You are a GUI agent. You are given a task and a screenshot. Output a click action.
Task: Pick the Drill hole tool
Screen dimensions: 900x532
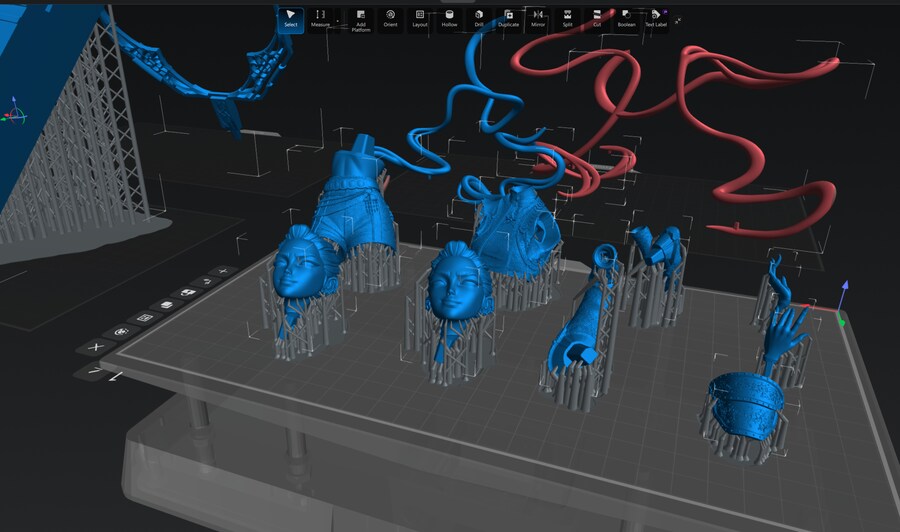point(479,18)
